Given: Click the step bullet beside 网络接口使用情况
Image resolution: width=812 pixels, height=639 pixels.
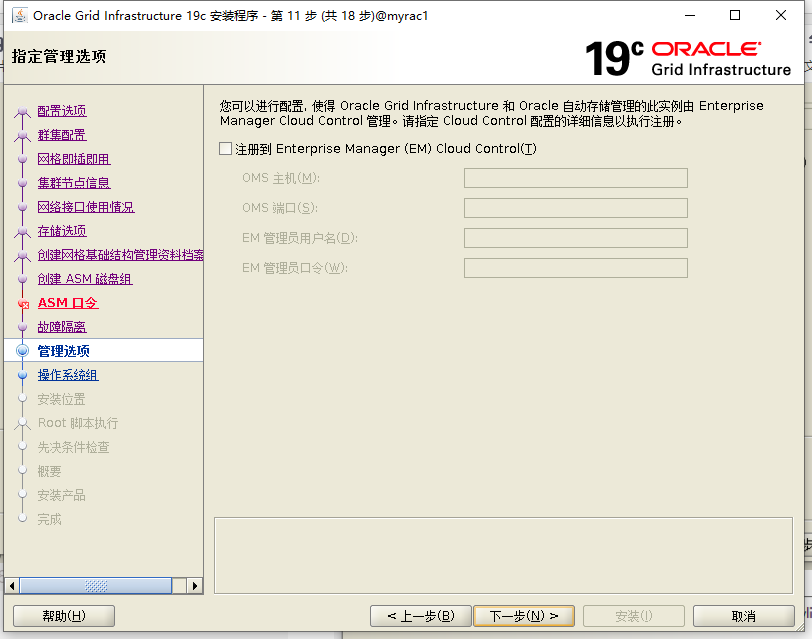Looking at the screenshot, I should coord(22,207).
